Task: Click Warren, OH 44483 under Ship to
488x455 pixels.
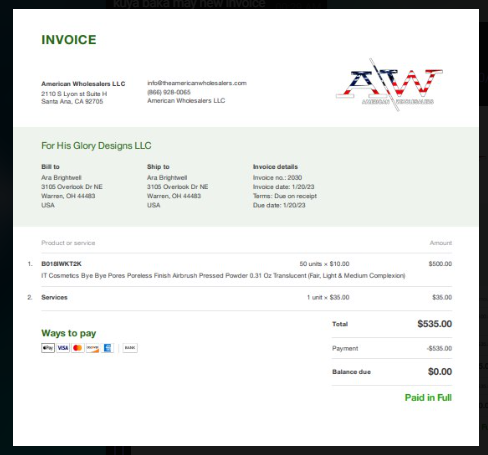Action: coord(174,196)
